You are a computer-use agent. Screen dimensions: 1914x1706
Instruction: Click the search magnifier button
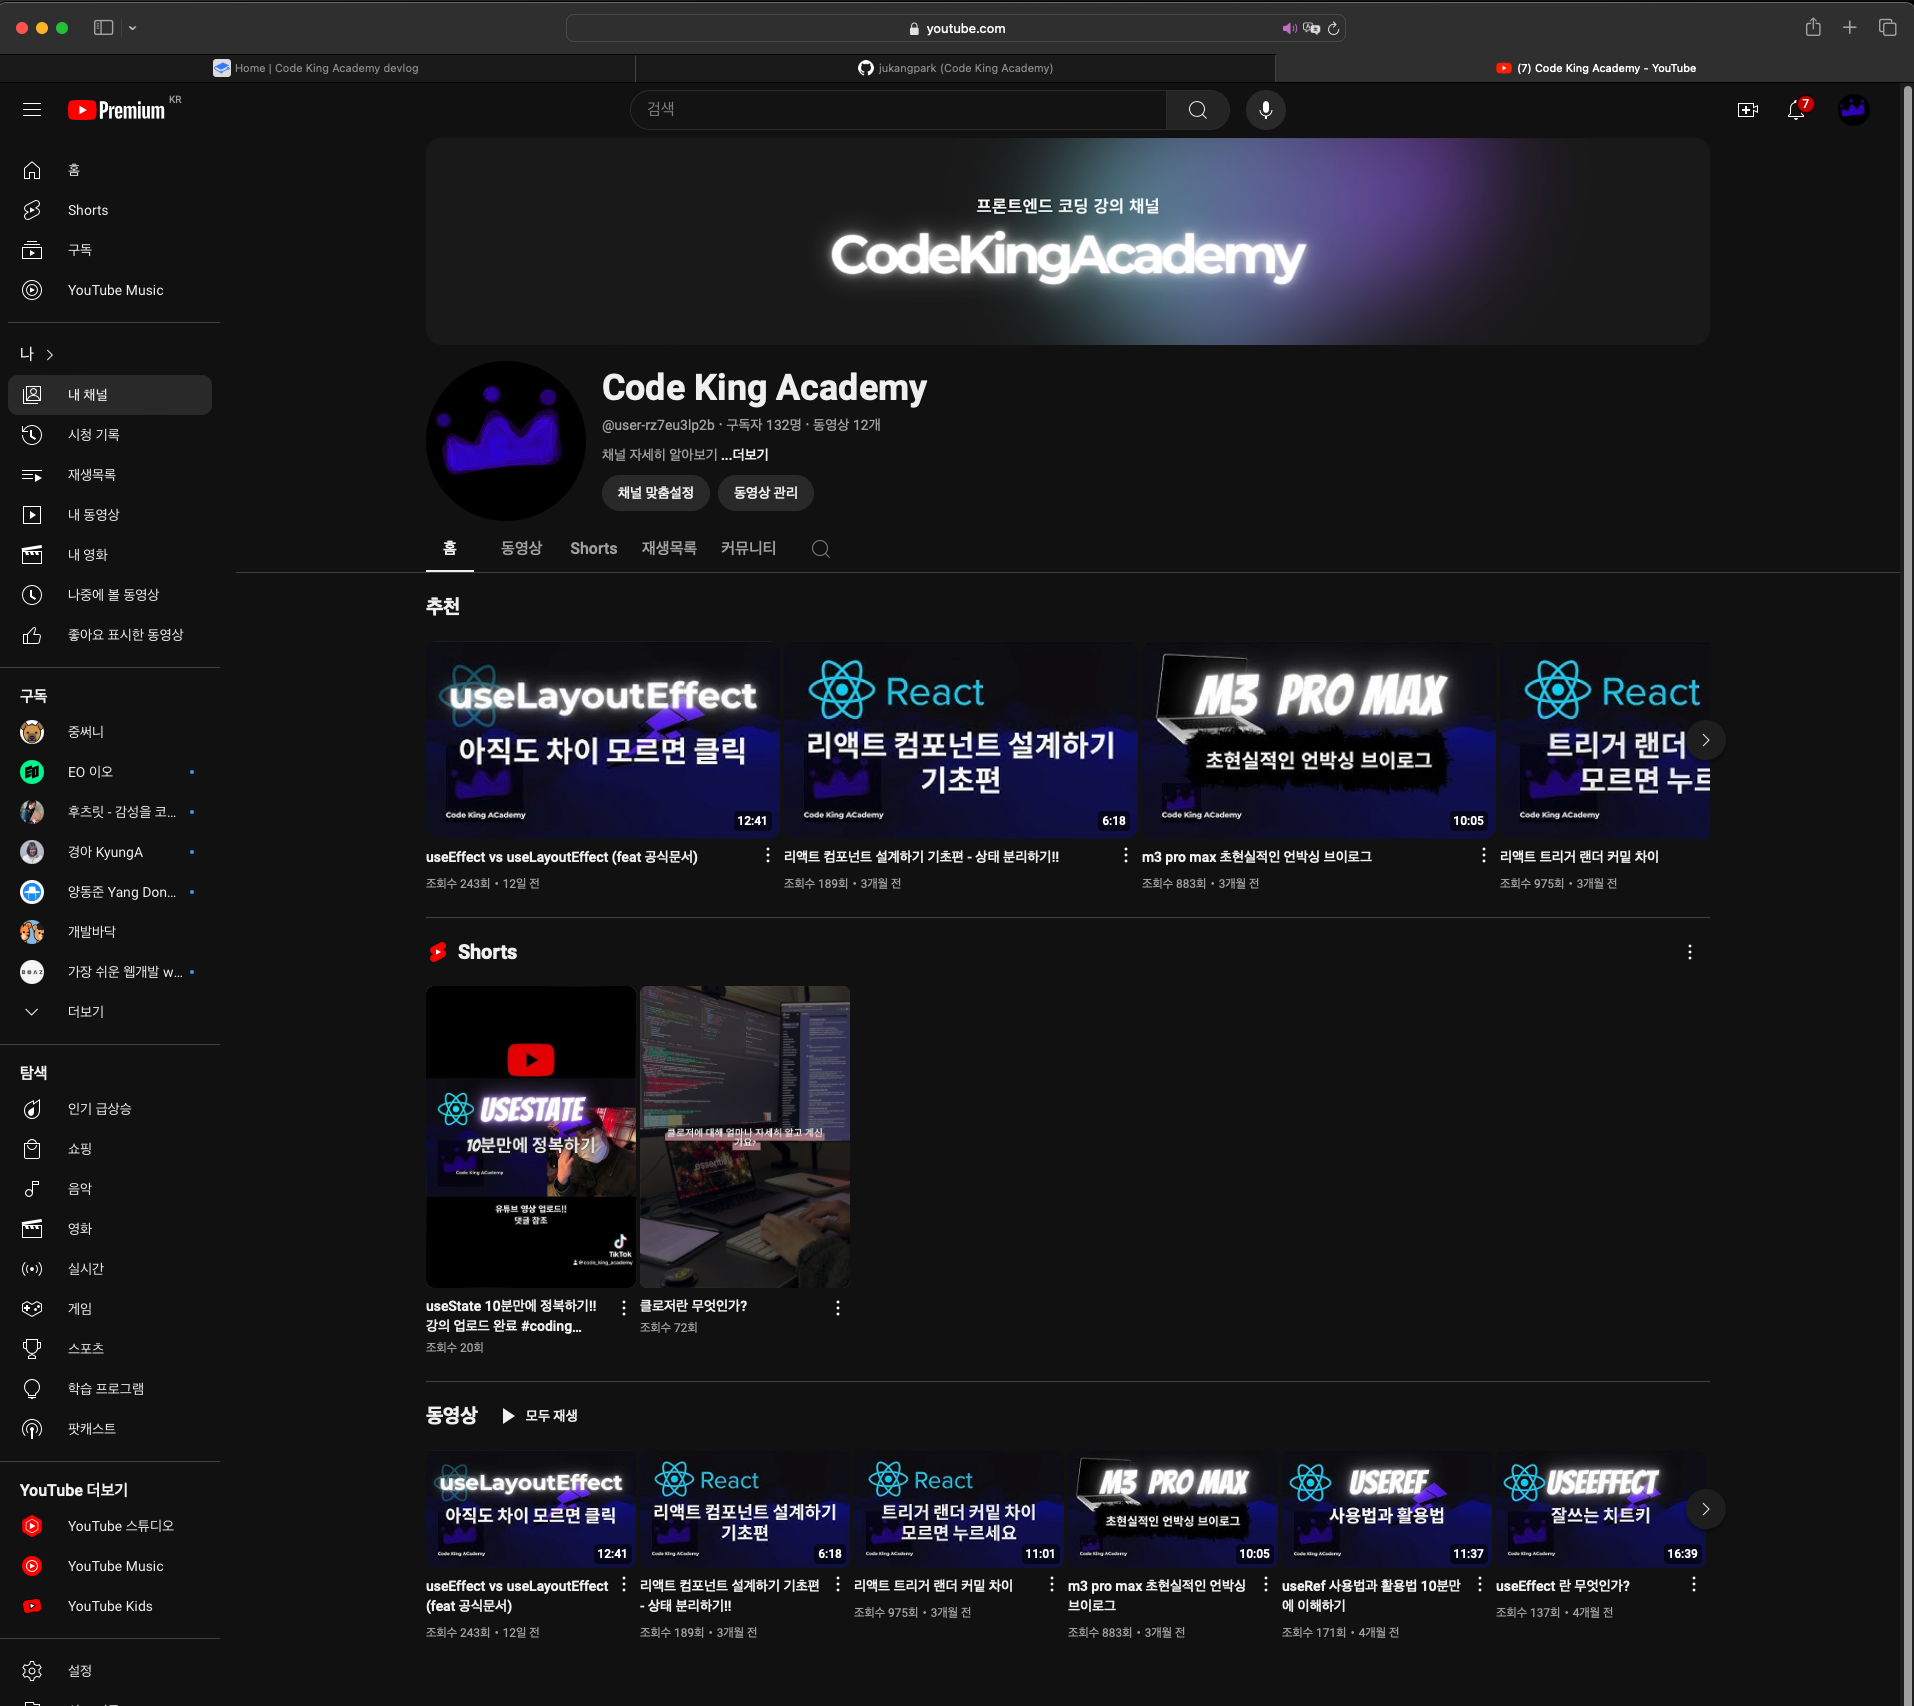pos(1197,110)
